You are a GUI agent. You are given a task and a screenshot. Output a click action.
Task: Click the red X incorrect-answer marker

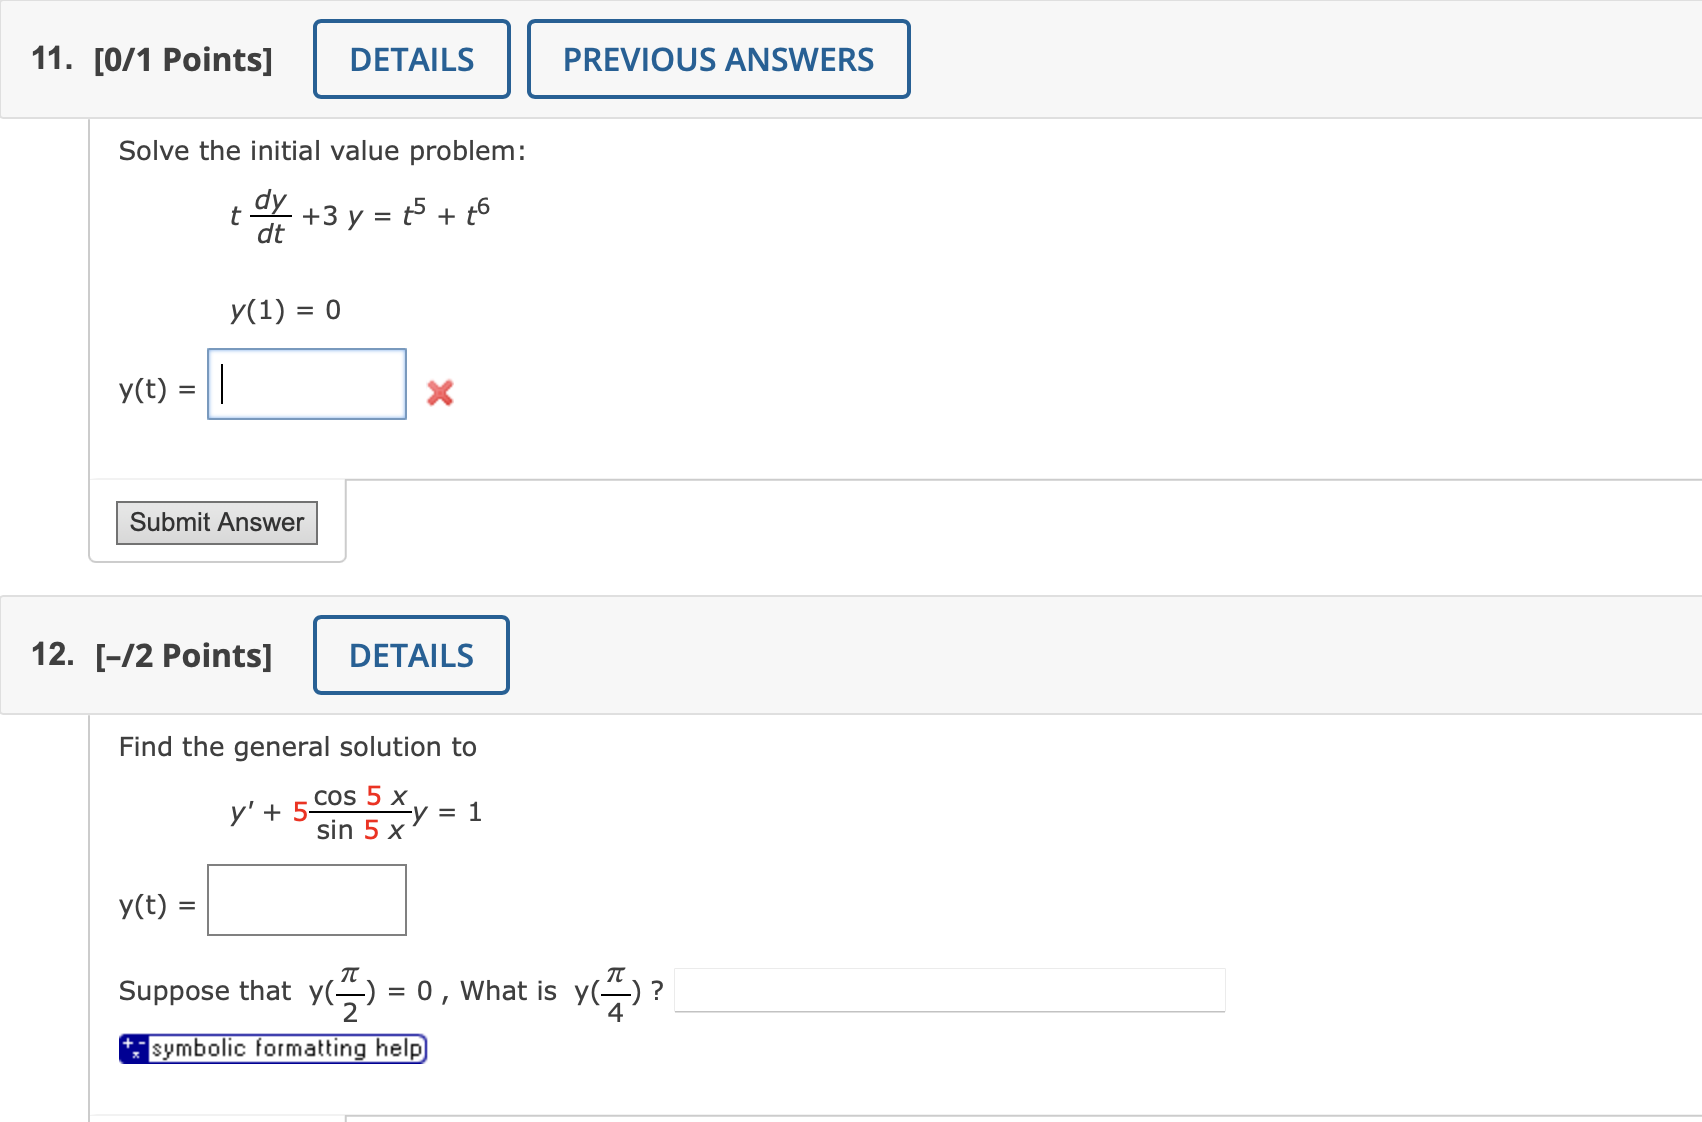tap(439, 393)
